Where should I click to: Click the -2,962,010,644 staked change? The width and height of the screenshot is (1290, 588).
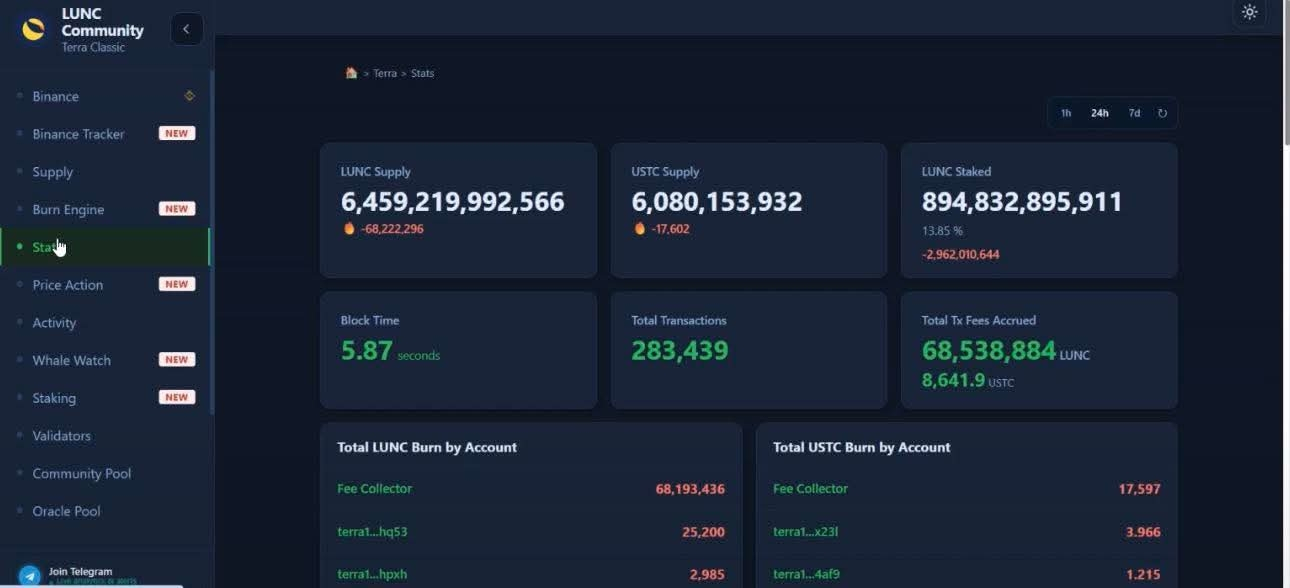pyautogui.click(x=960, y=255)
